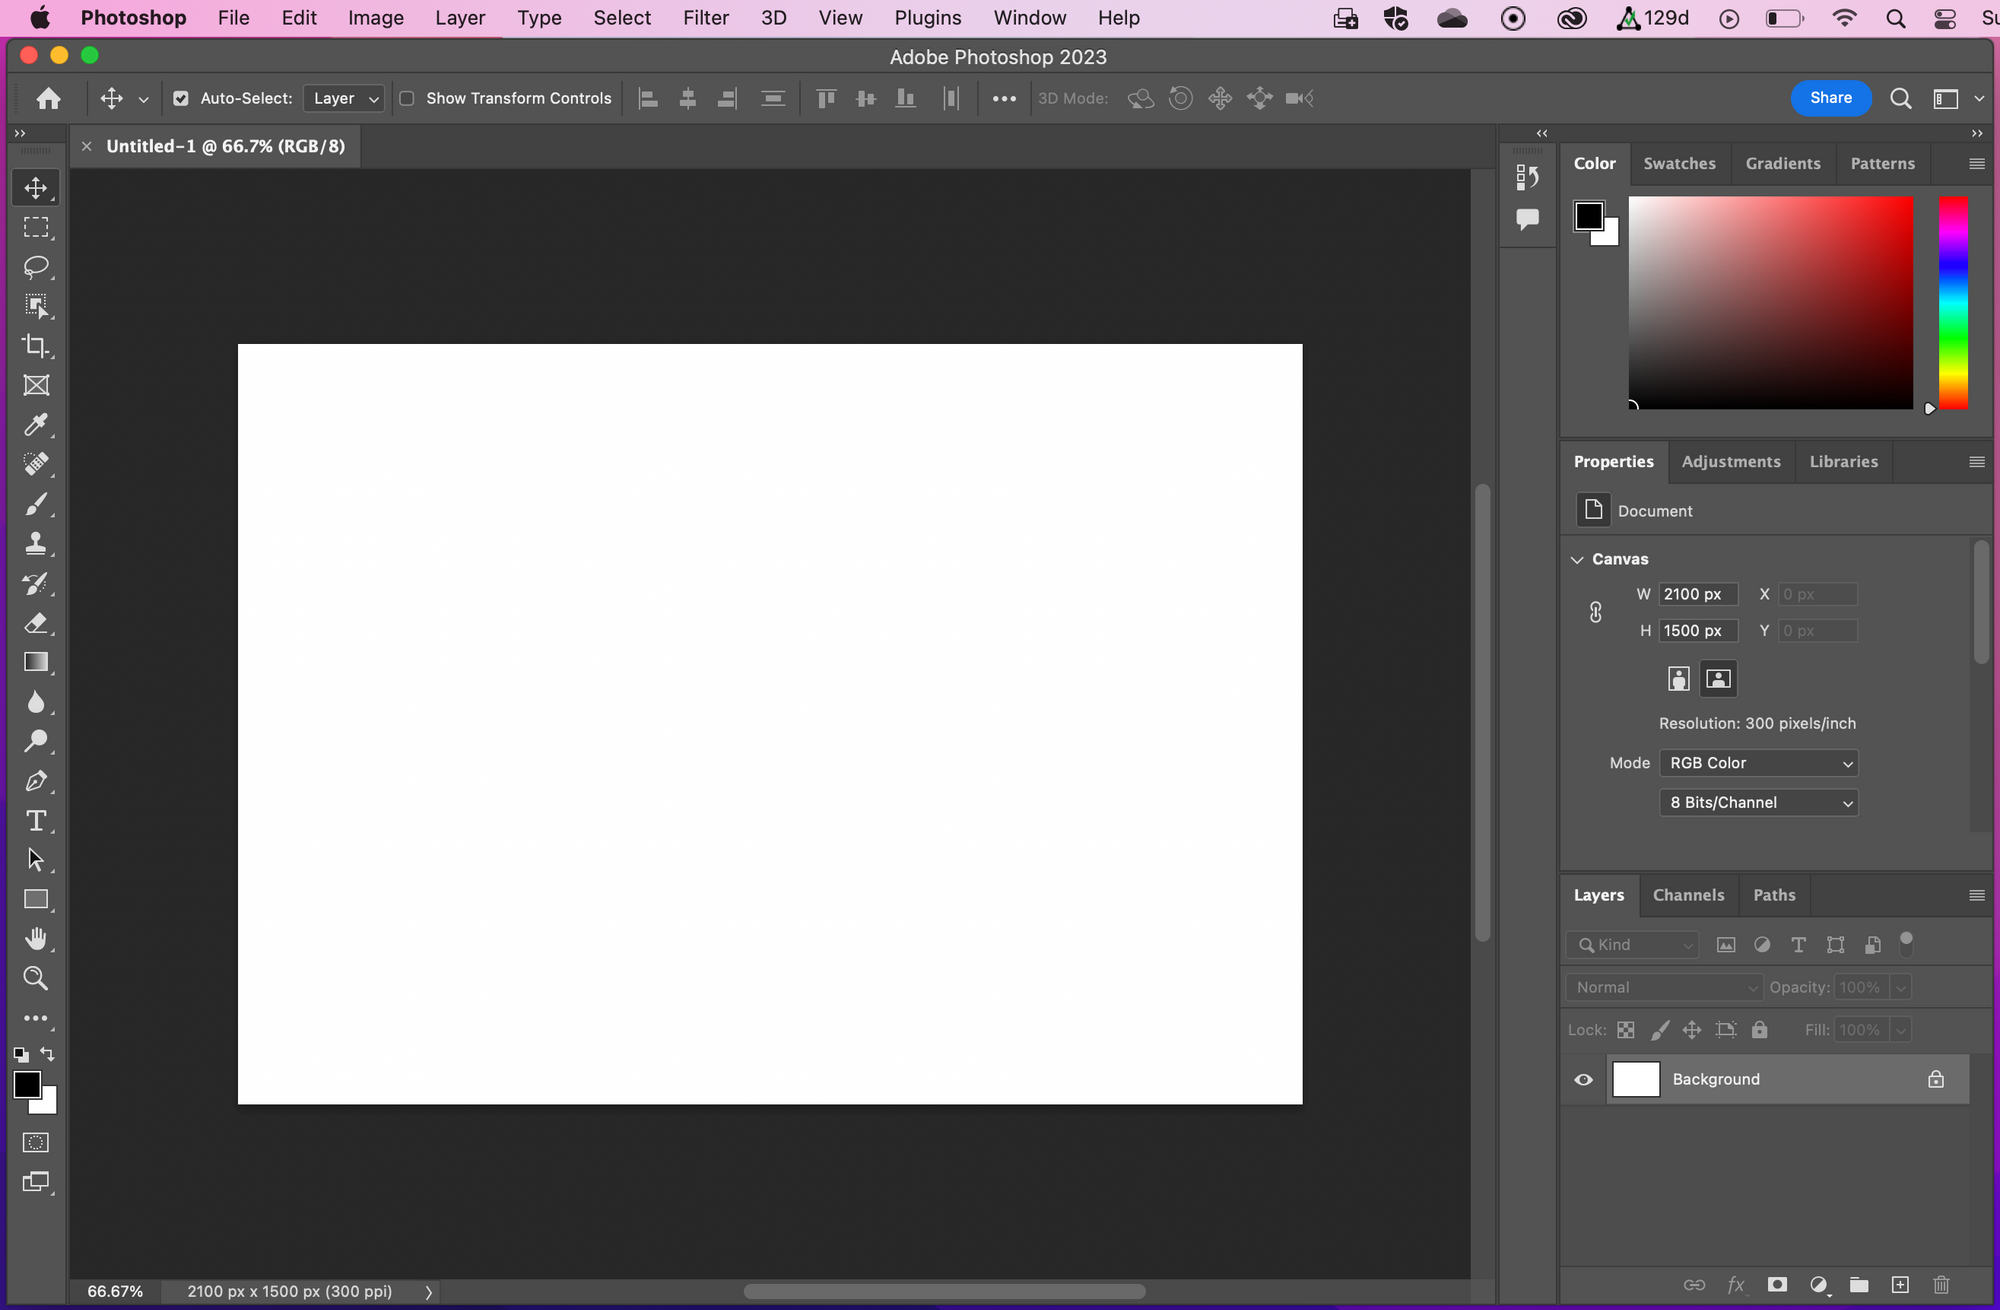The height and width of the screenshot is (1310, 2000).
Task: Enable Show Transform Controls
Action: (407, 98)
